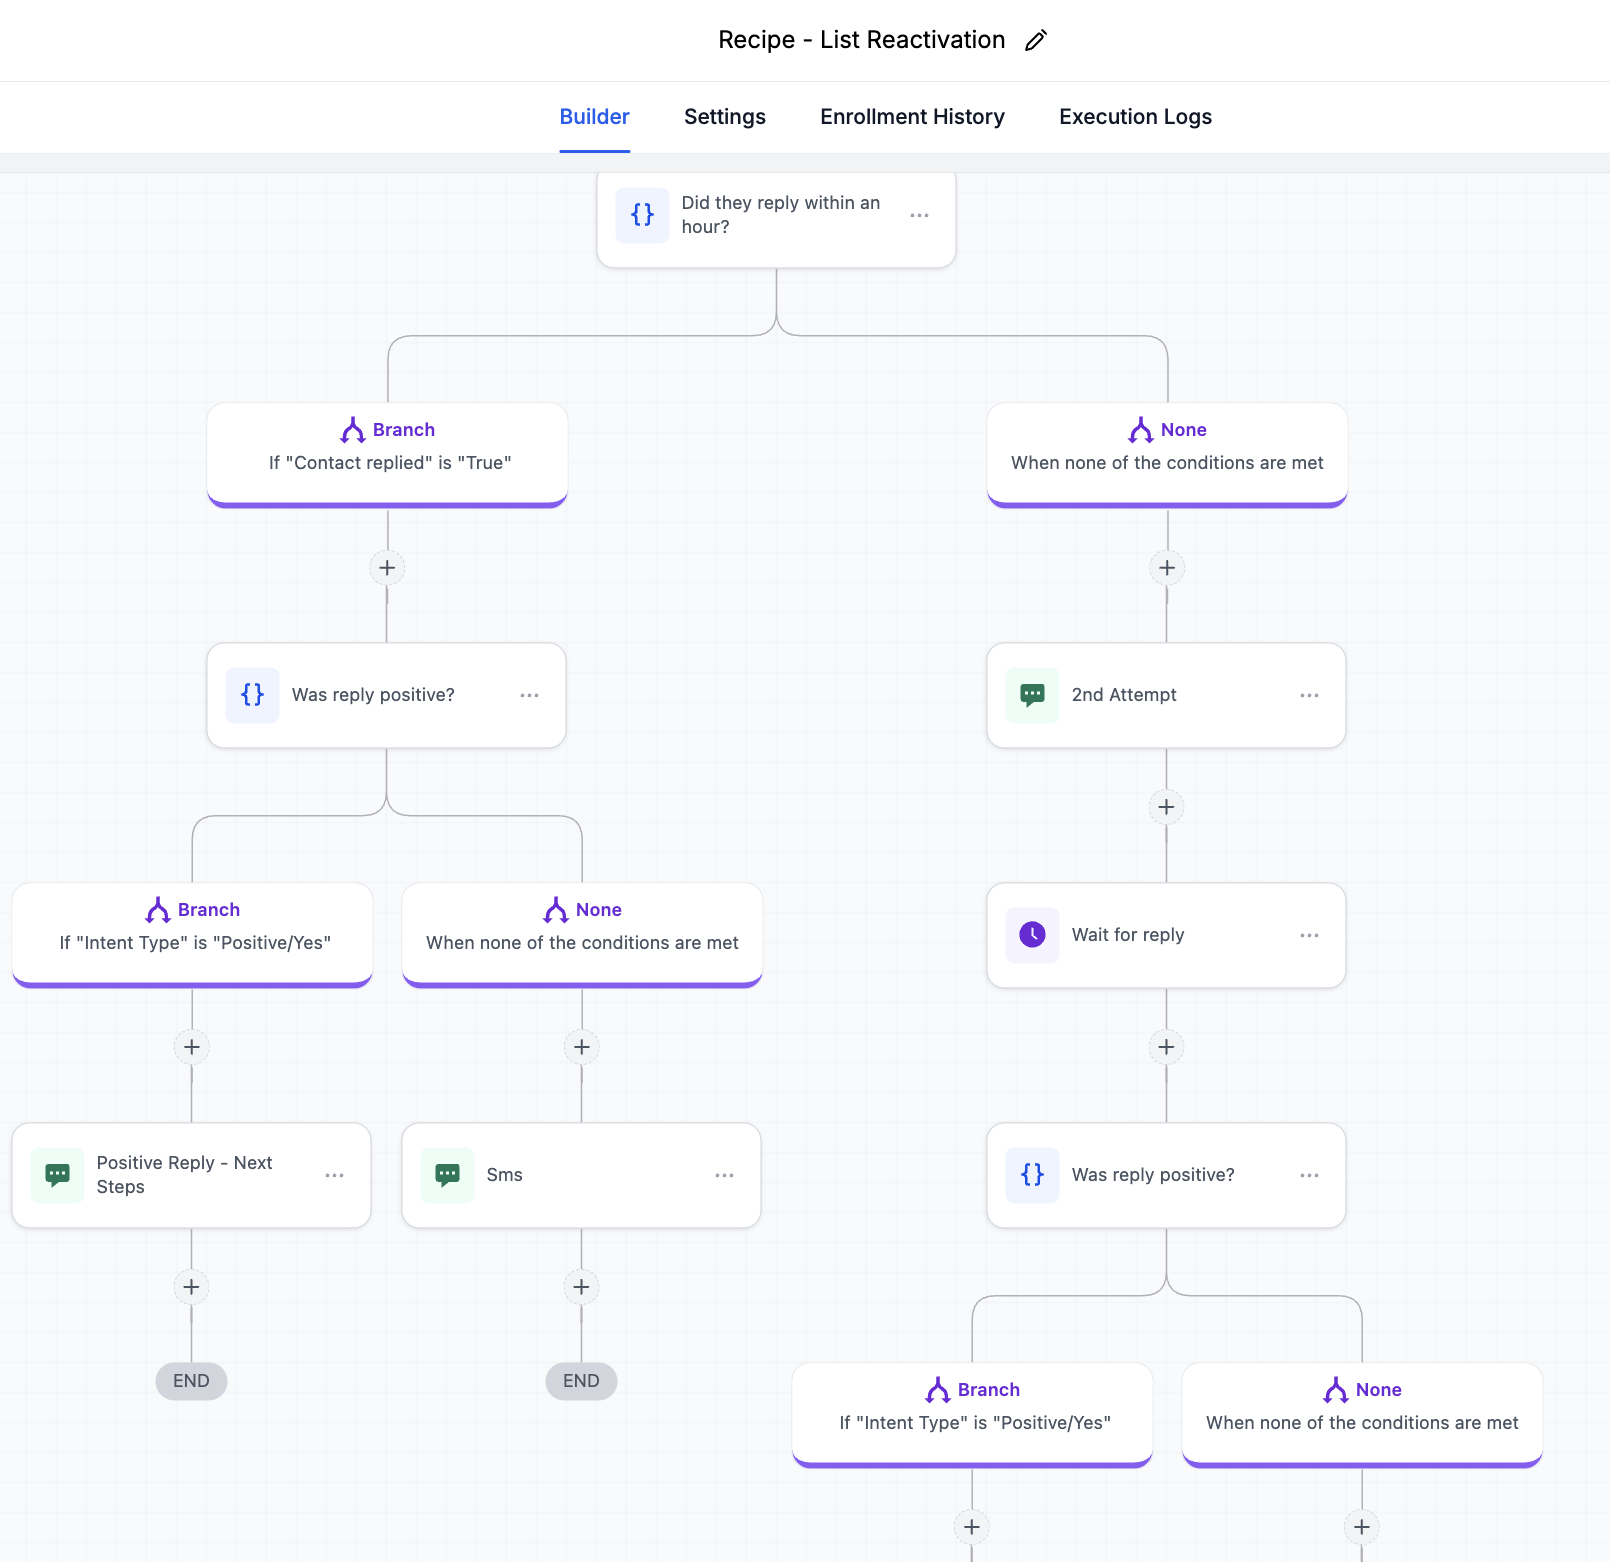Select the 'Contact replied is True' branch card
The height and width of the screenshot is (1562, 1610).
tap(387, 455)
